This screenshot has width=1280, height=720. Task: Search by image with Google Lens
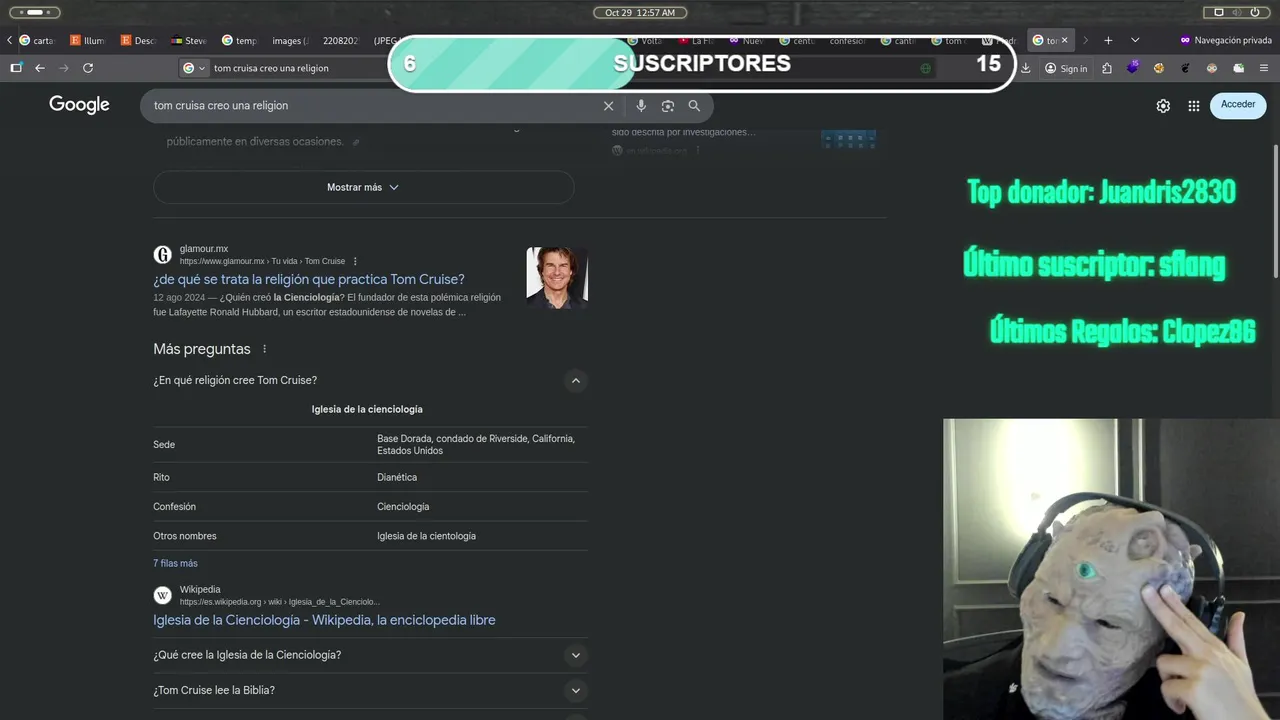coord(668,106)
